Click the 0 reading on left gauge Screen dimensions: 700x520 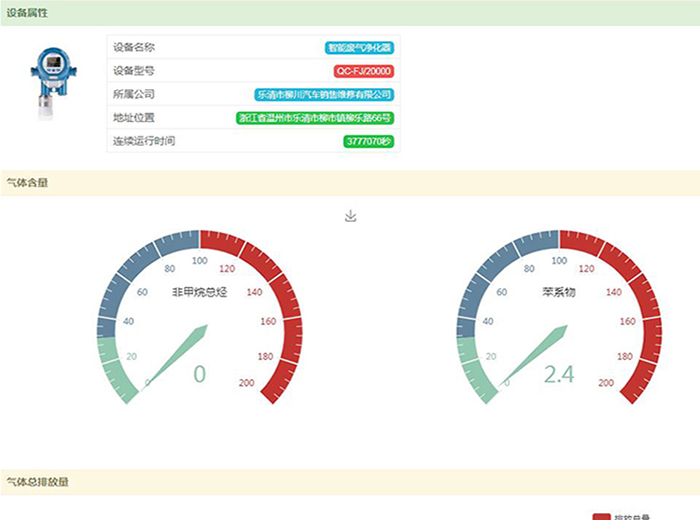199,374
